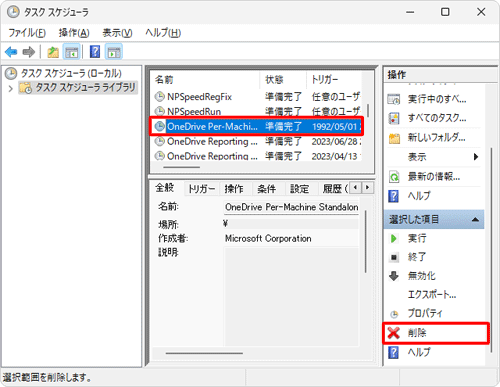Click the clock icon of NPSpeedRun
The height and width of the screenshot is (387, 500).
pos(160,111)
